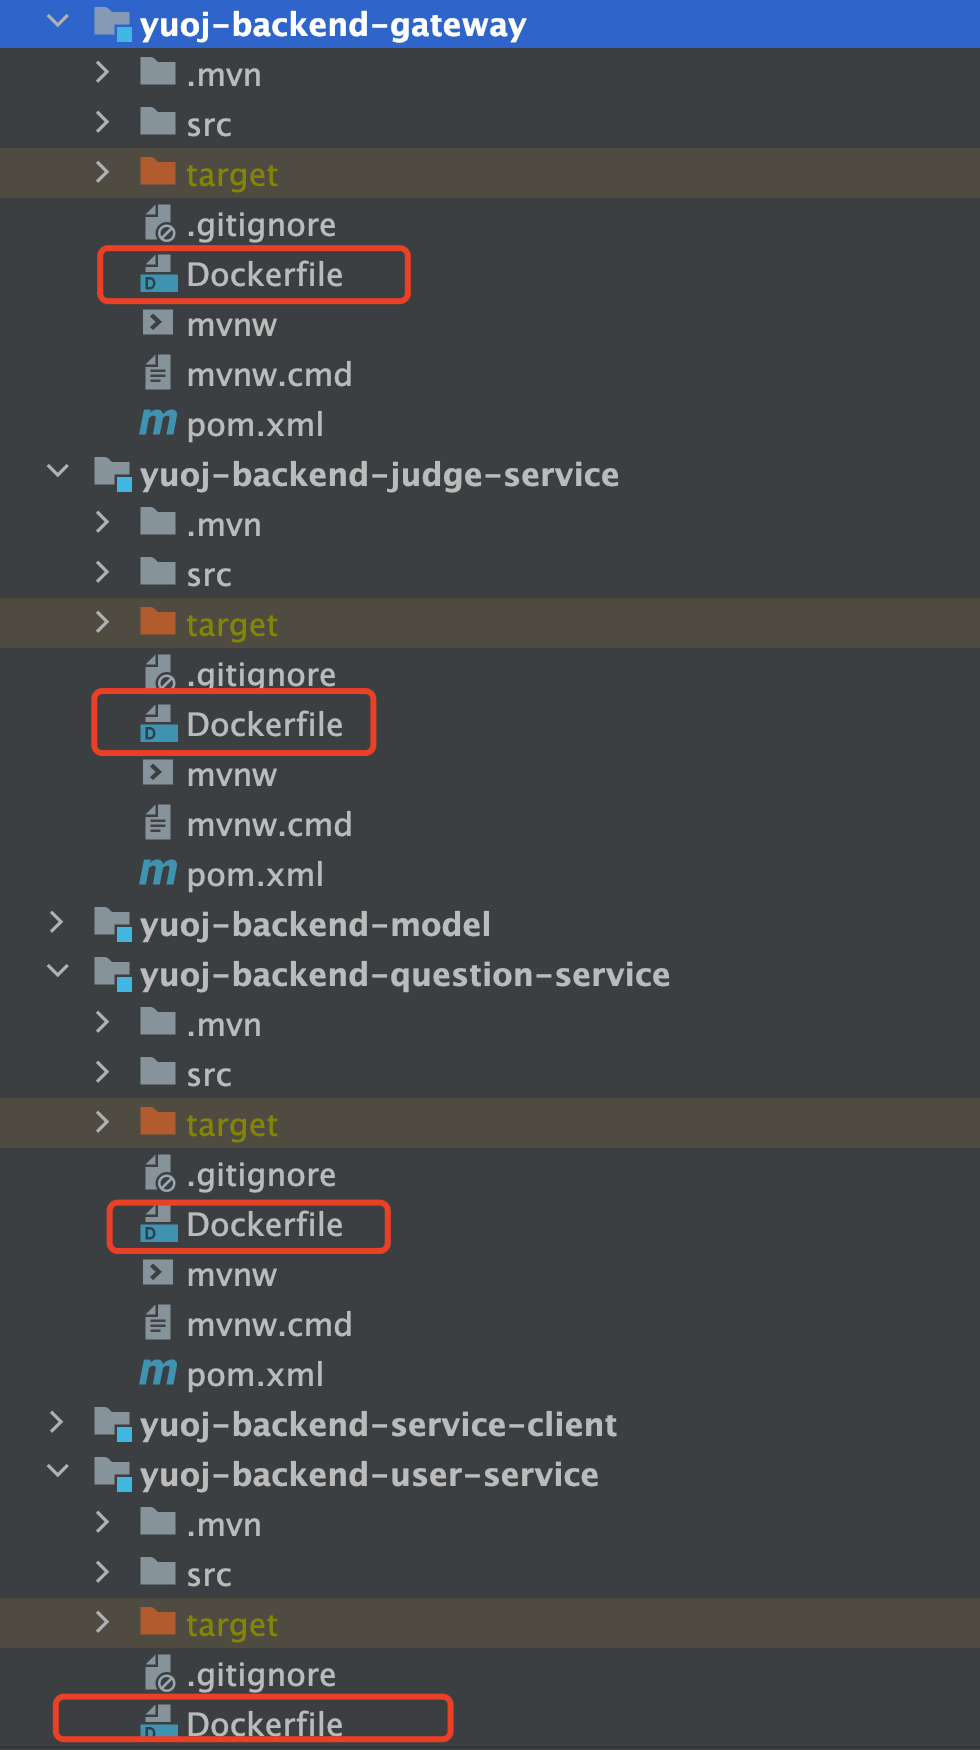Select Dockerfile in yuoj-backend-judge-service
The image size is (980, 1750).
click(264, 724)
